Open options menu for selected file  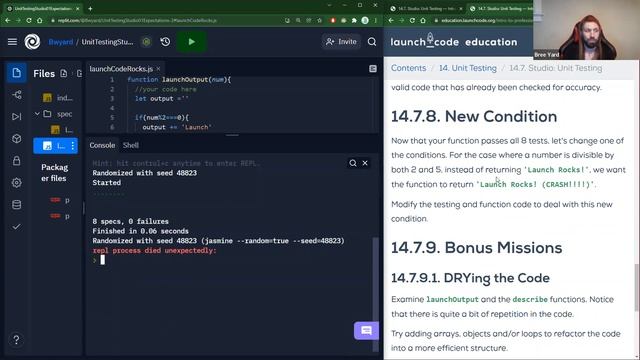[x=73, y=146]
